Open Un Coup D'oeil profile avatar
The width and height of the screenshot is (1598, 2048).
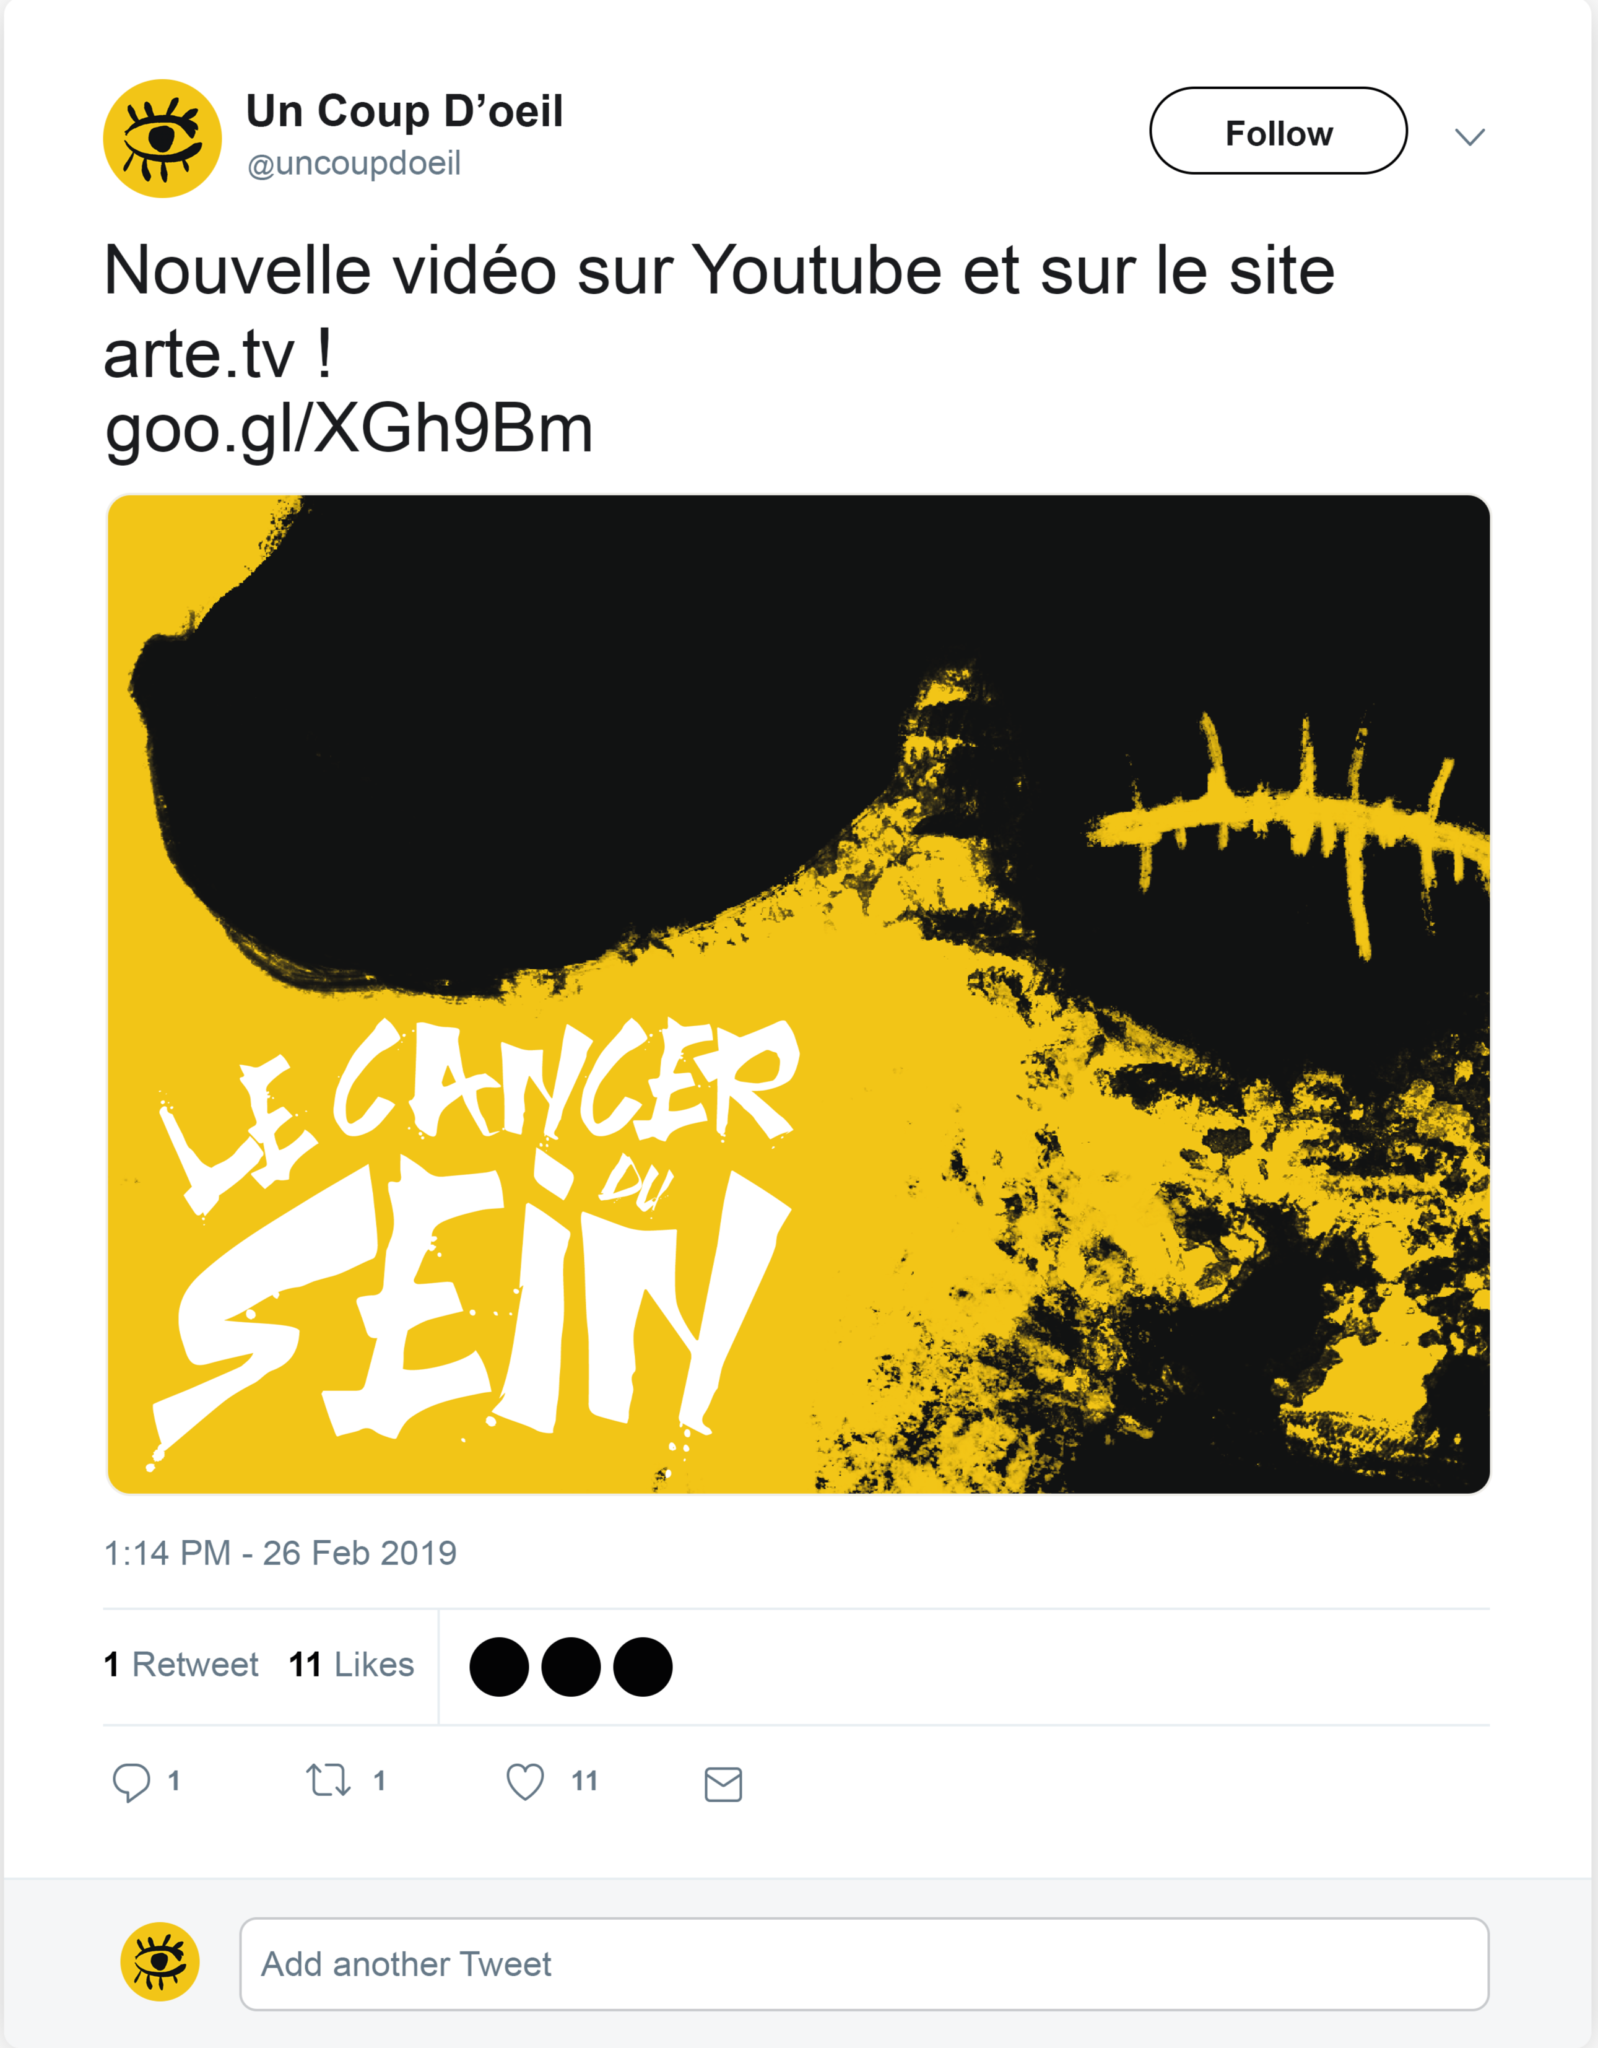[x=162, y=138]
